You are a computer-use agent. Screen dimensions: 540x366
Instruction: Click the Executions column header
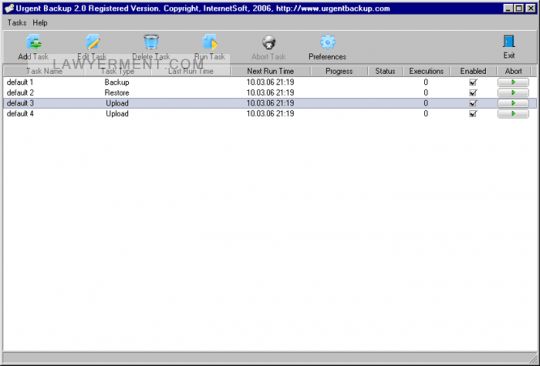point(426,71)
